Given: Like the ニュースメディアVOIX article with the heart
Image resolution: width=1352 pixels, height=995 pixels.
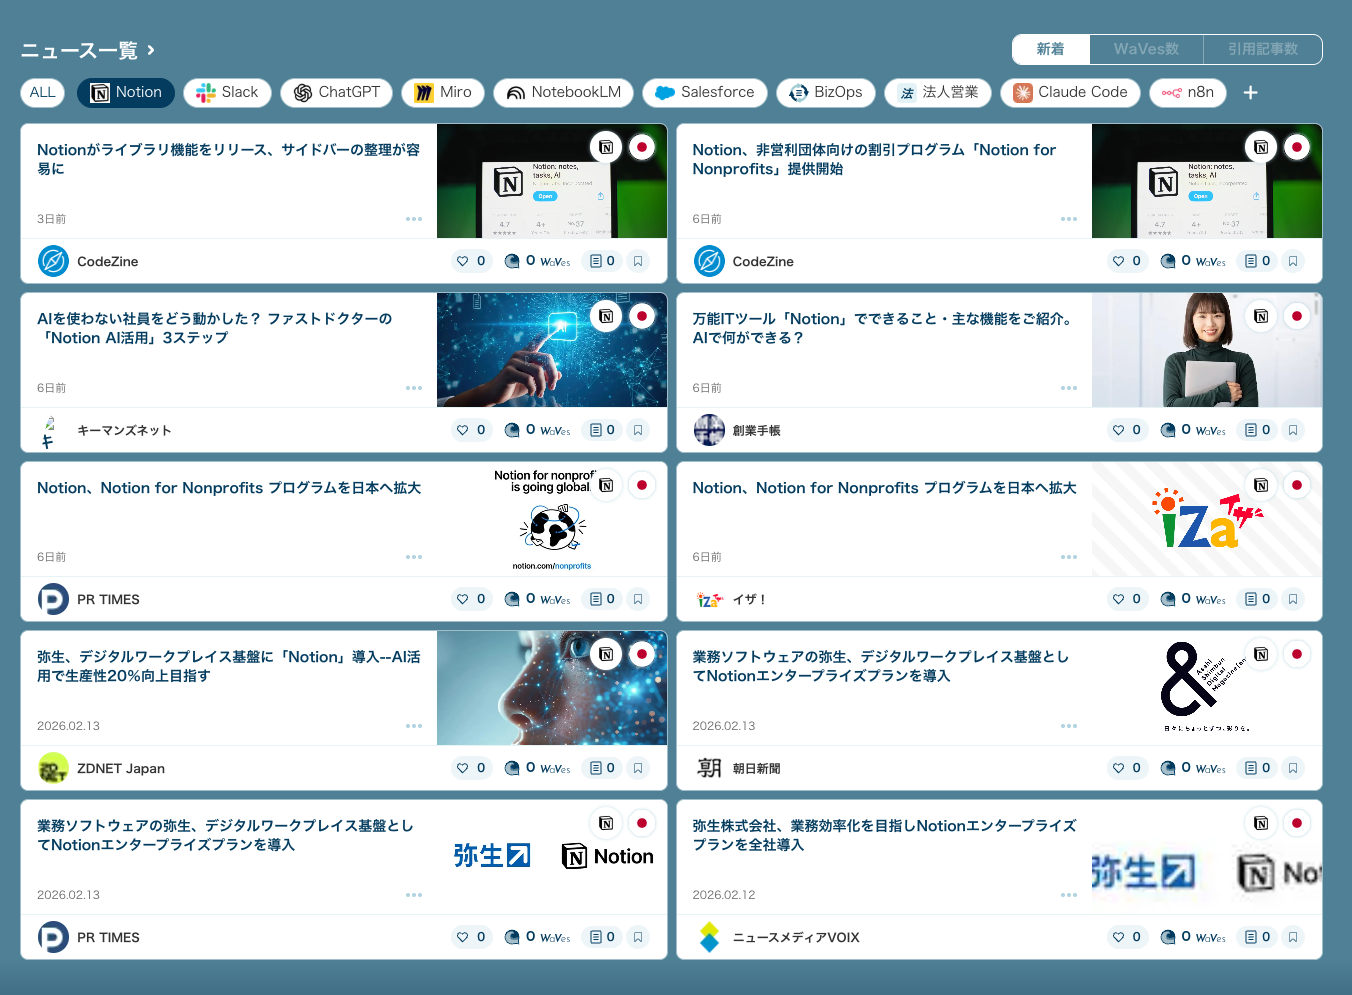Looking at the screenshot, I should pos(1127,937).
